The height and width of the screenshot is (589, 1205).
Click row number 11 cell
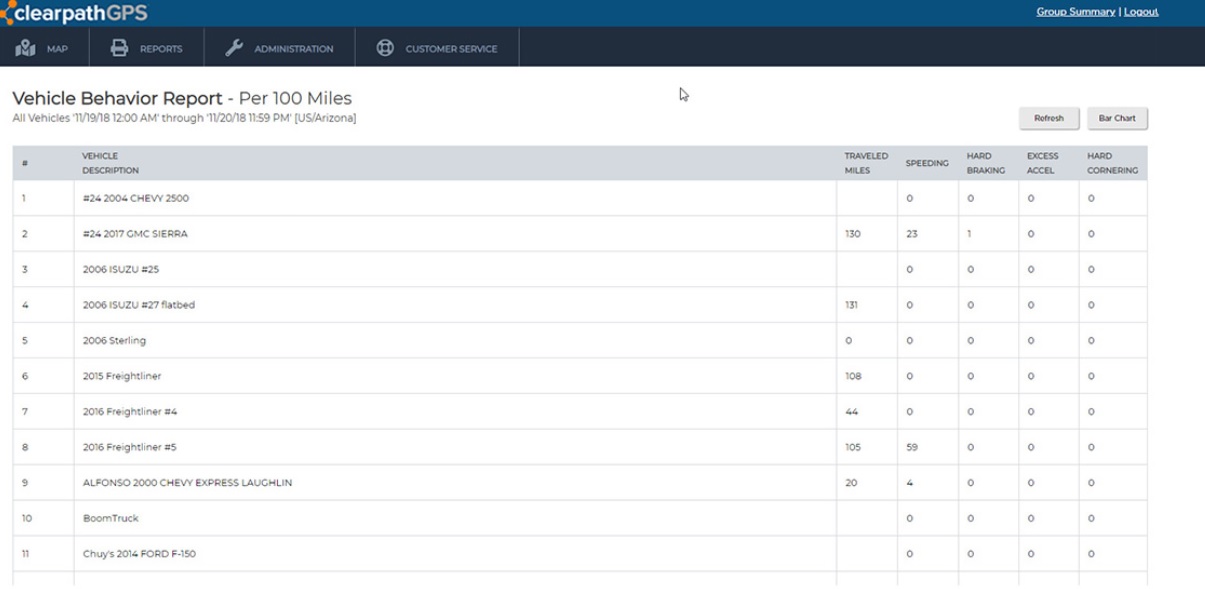[x=43, y=553]
